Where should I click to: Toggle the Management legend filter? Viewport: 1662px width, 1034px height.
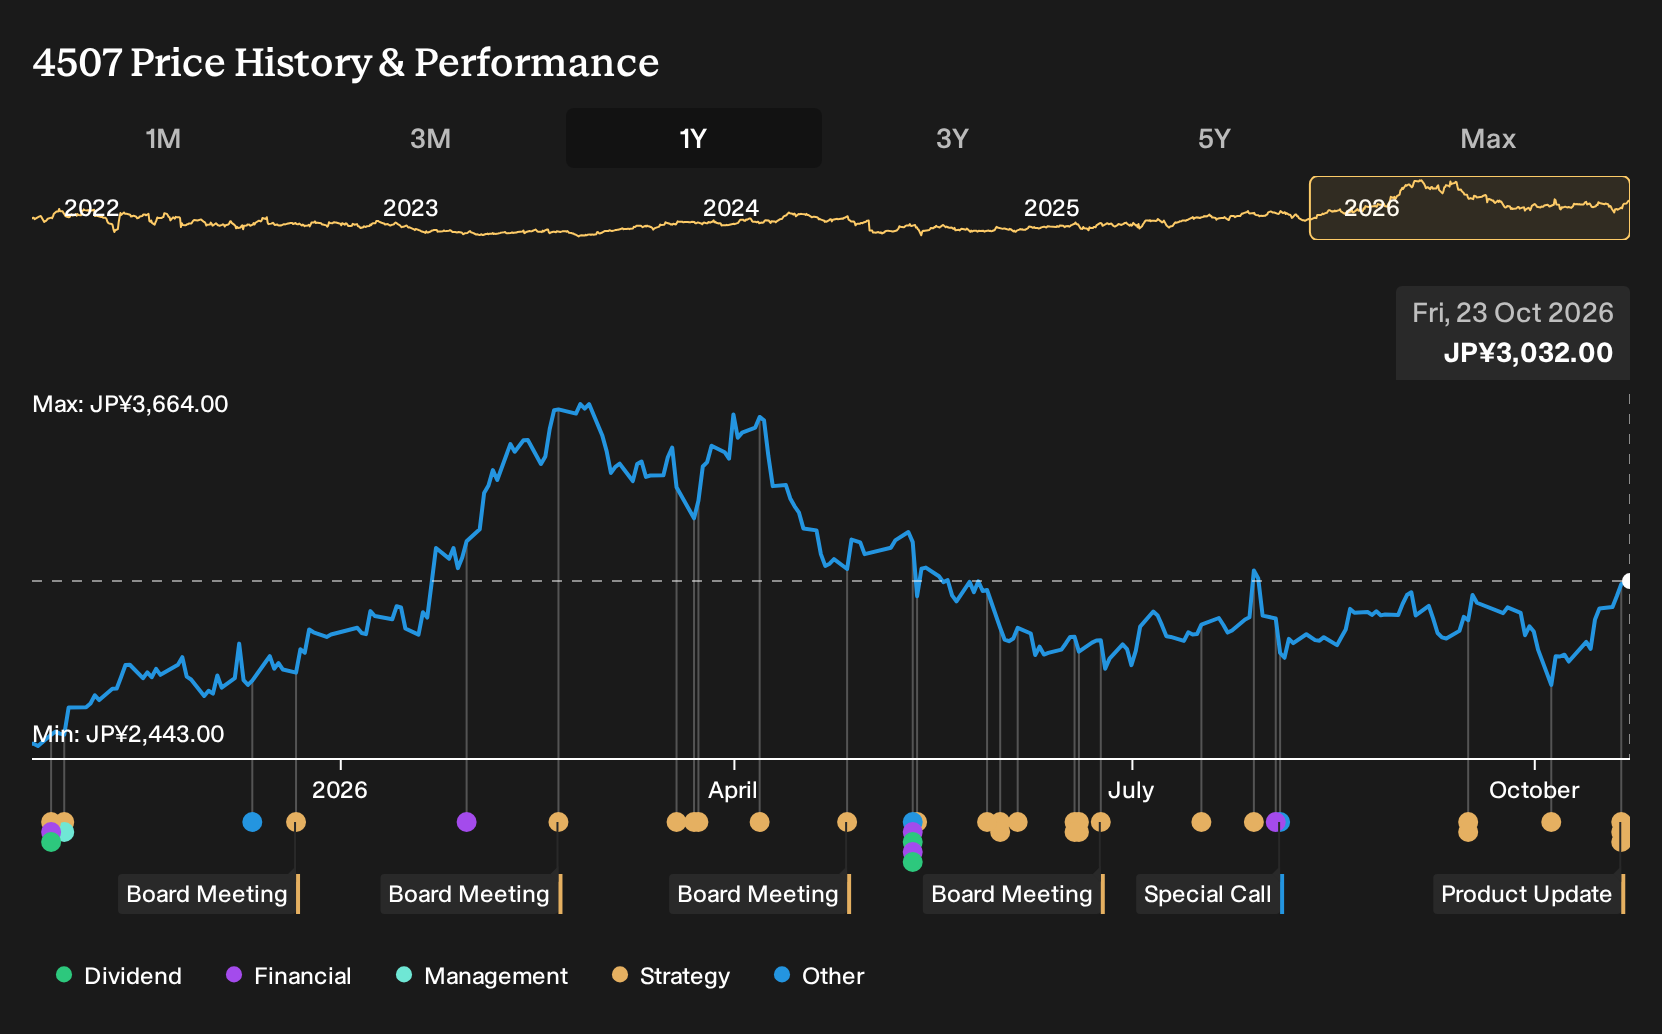(x=482, y=975)
